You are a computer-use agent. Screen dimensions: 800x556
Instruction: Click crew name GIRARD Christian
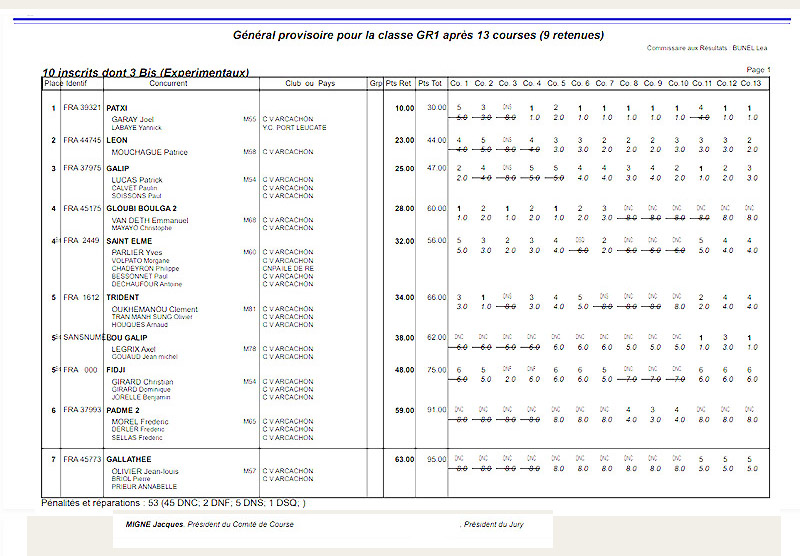(142, 382)
